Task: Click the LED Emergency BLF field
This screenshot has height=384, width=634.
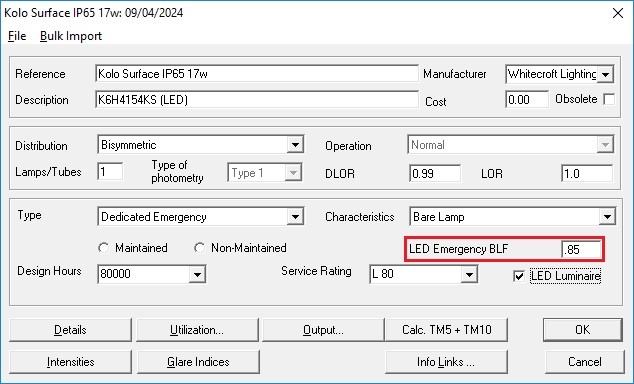Action: pos(581,249)
